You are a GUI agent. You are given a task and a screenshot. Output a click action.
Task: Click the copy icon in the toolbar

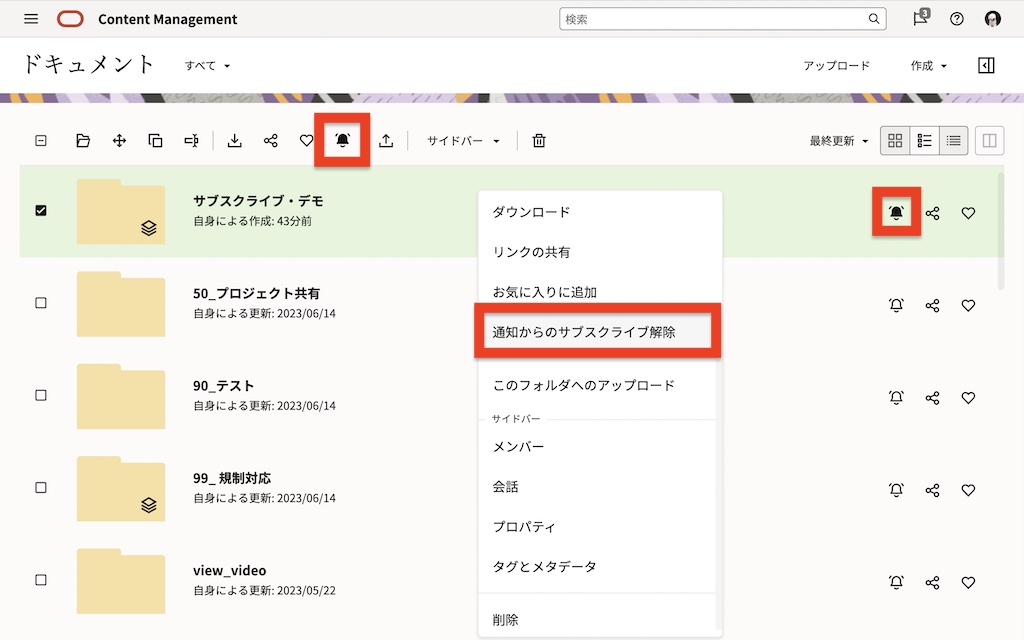tap(155, 141)
